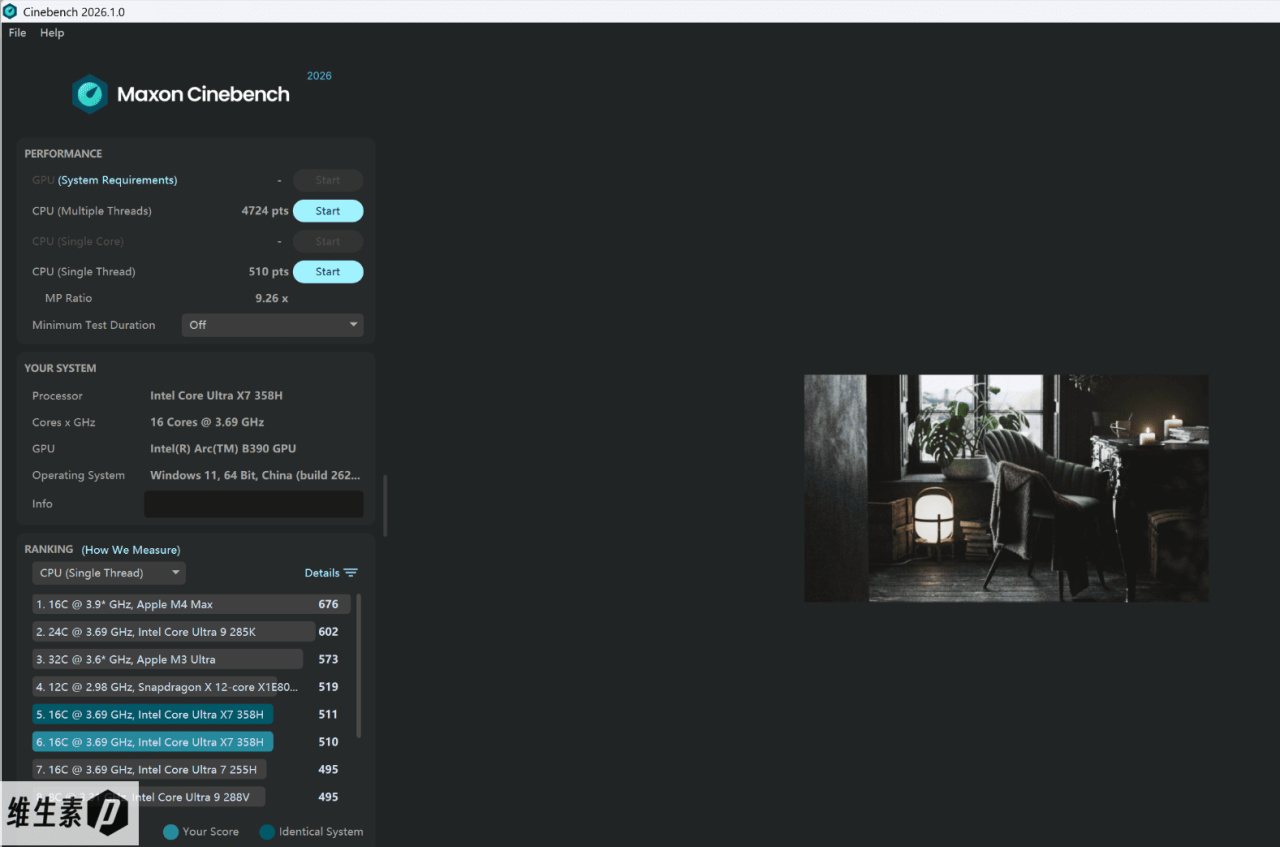Select ranking row 5 Intel Core Ultra X7 358H
The width and height of the screenshot is (1280, 847).
tap(153, 714)
